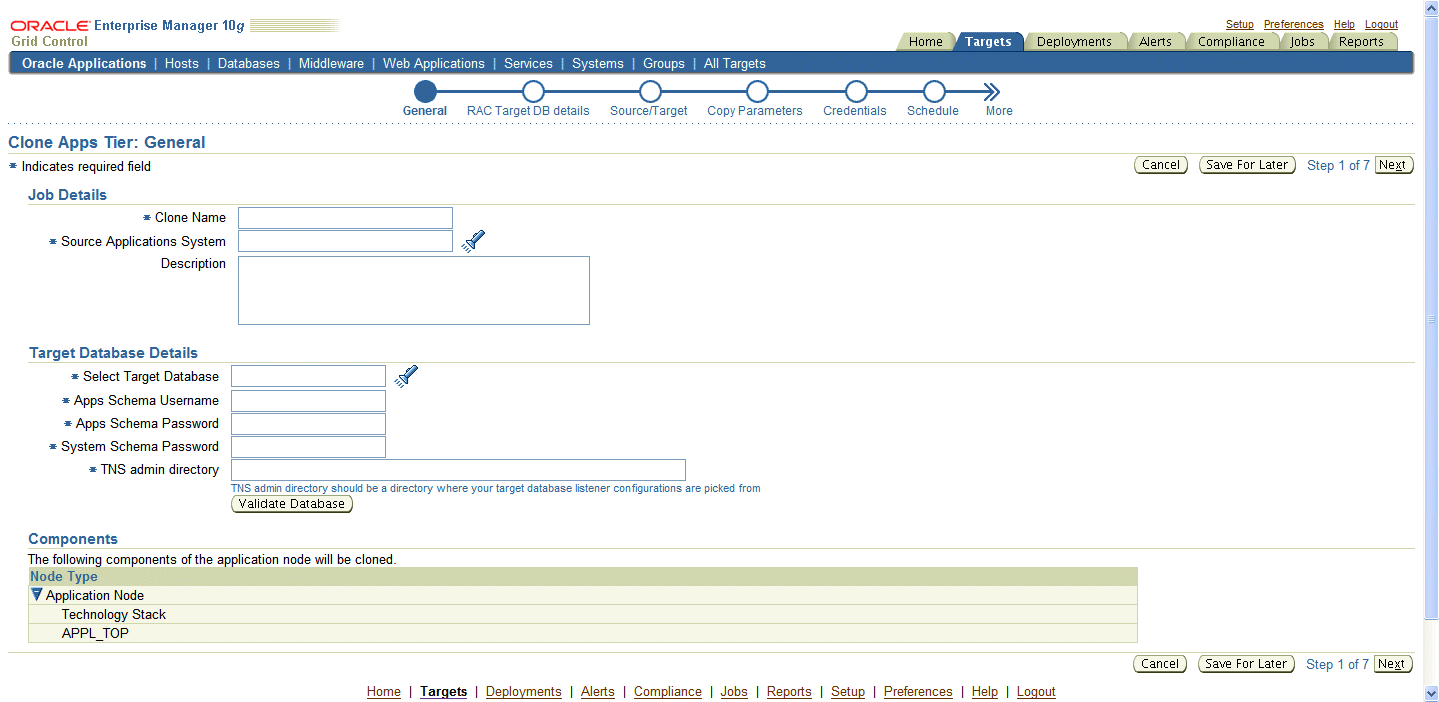Select Services in the subtab bar

pos(528,63)
